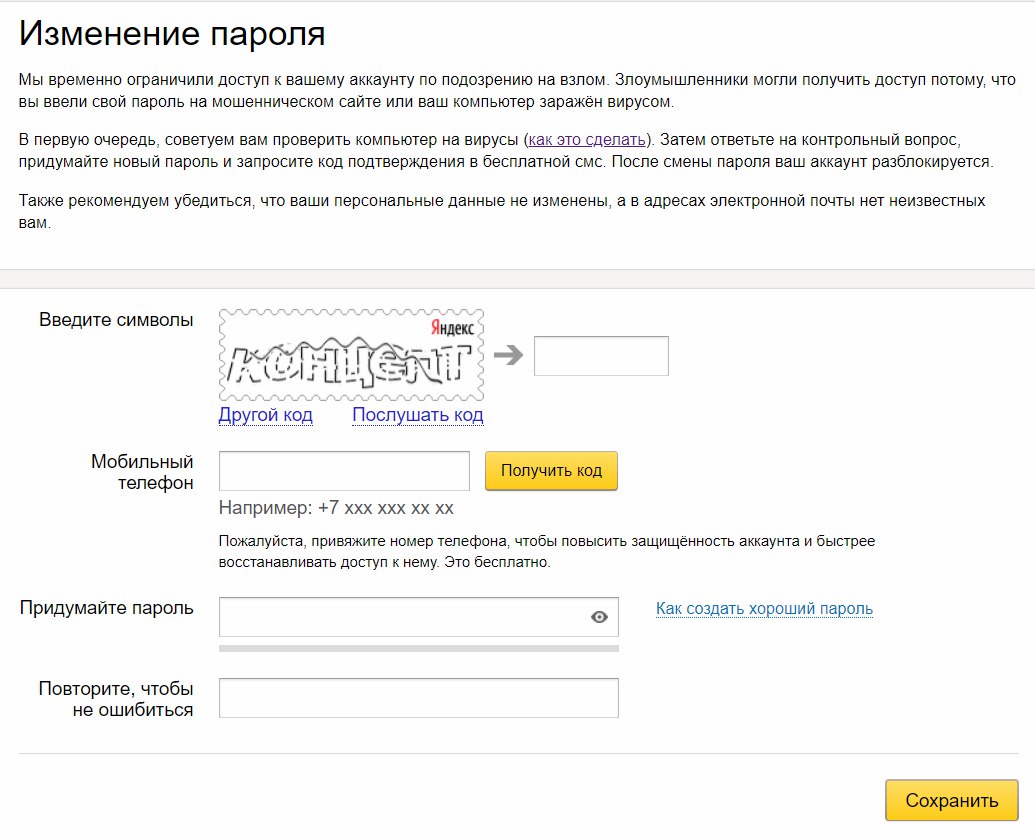Focus the Мобильный телефон input field
The width and height of the screenshot is (1035, 840).
pyautogui.click(x=344, y=471)
